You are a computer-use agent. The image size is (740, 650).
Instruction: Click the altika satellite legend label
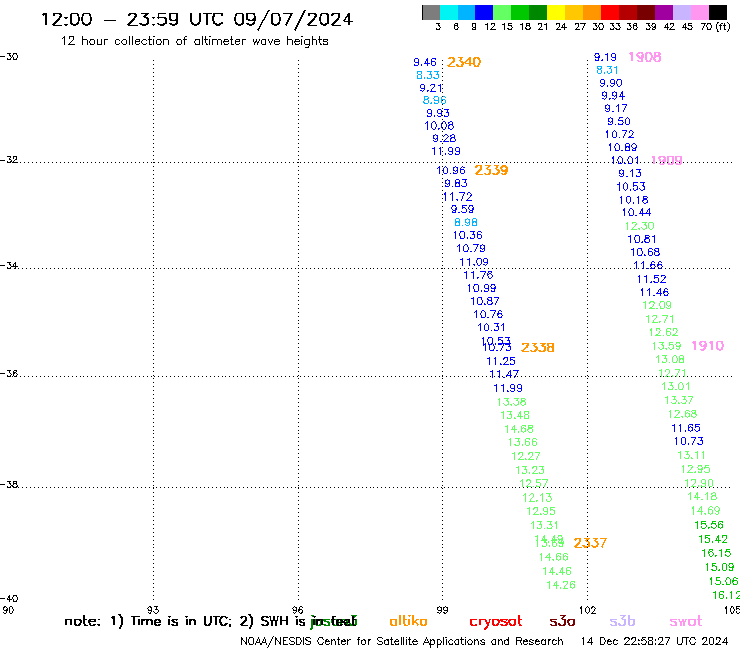(408, 621)
